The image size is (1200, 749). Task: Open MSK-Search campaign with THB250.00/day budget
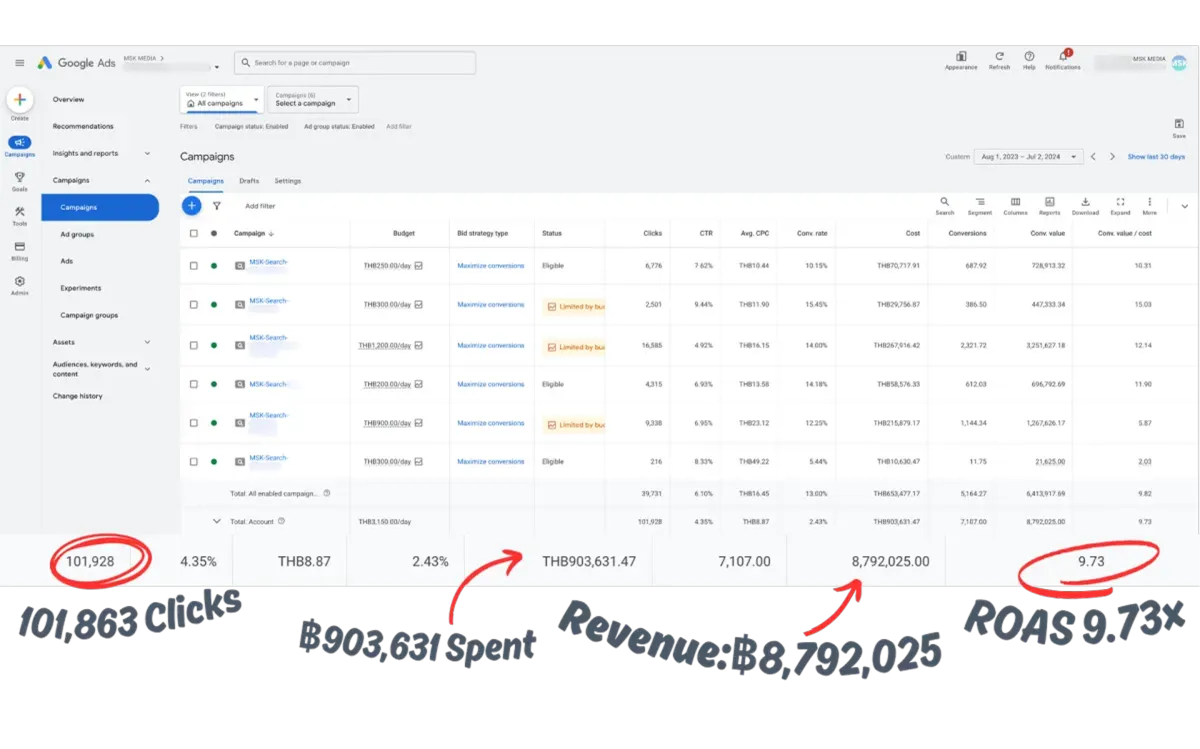[269, 262]
